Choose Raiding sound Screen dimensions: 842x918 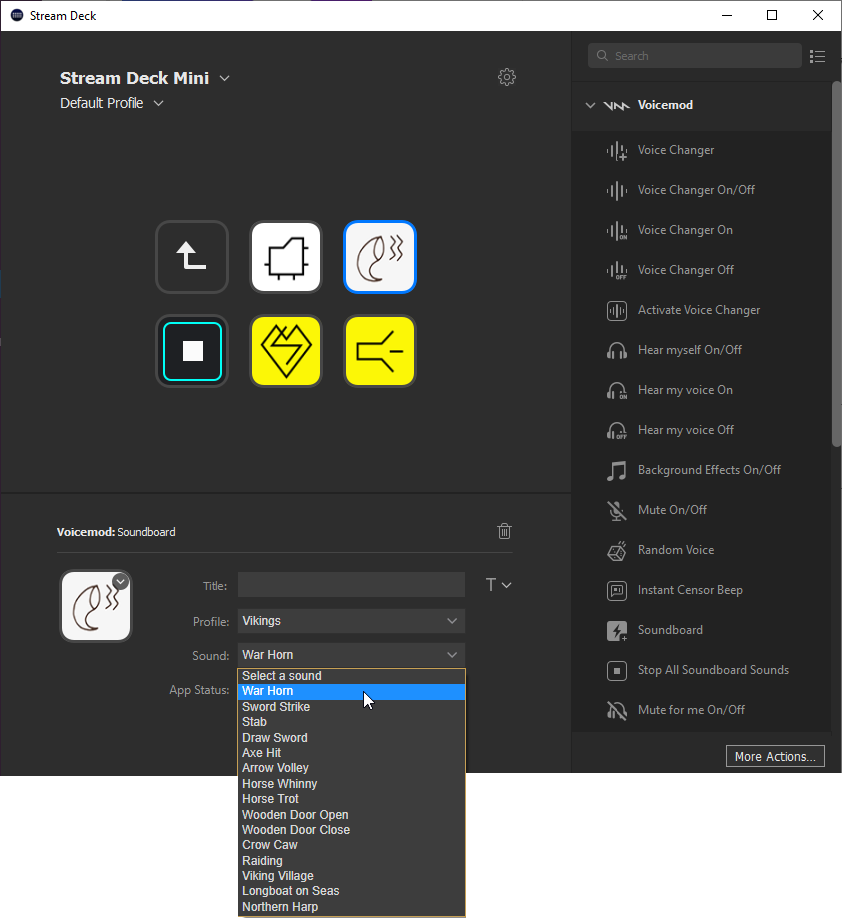coord(351,861)
